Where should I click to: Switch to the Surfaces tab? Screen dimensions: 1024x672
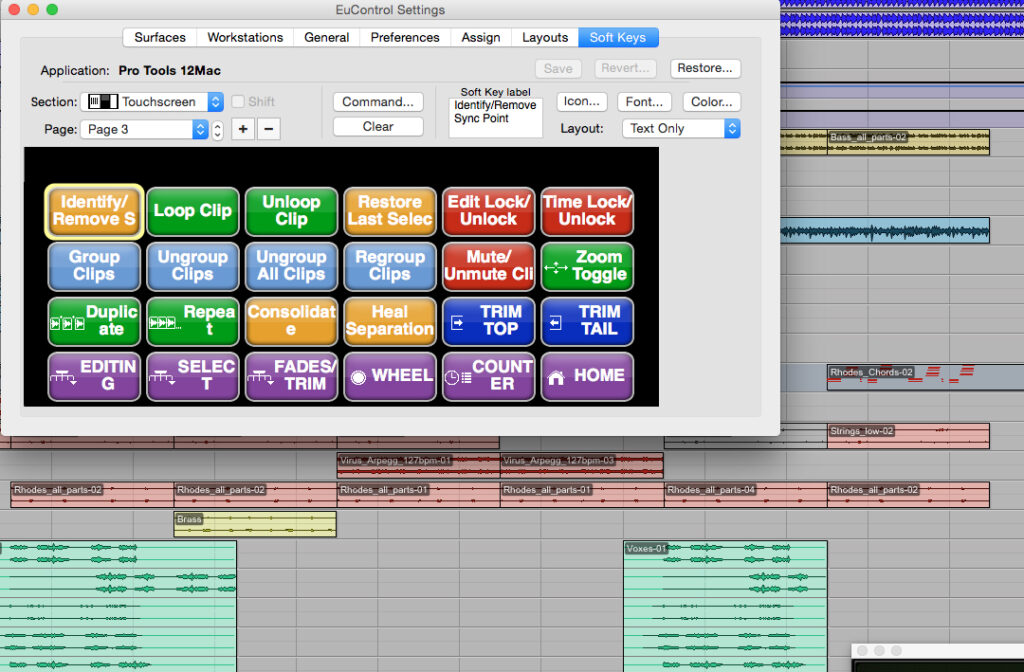pos(160,38)
